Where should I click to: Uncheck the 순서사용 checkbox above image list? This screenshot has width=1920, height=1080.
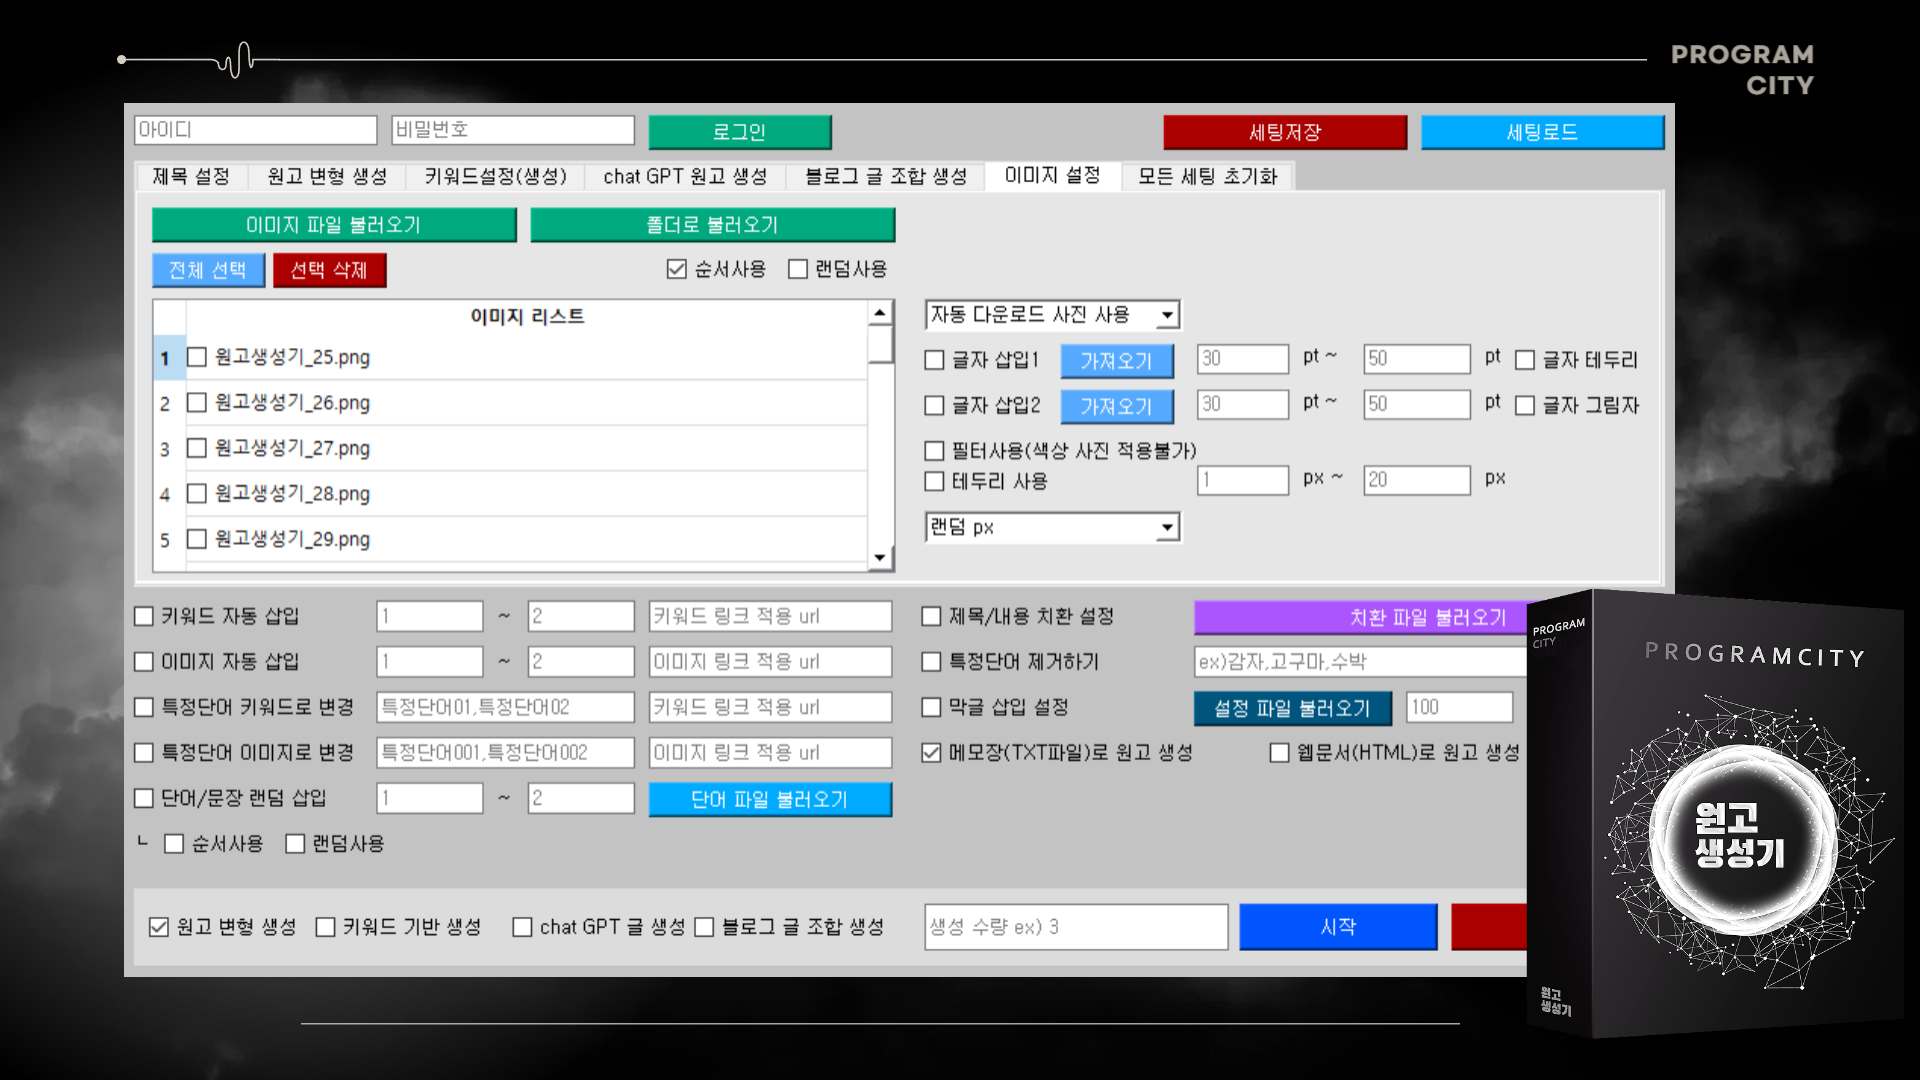pyautogui.click(x=677, y=269)
